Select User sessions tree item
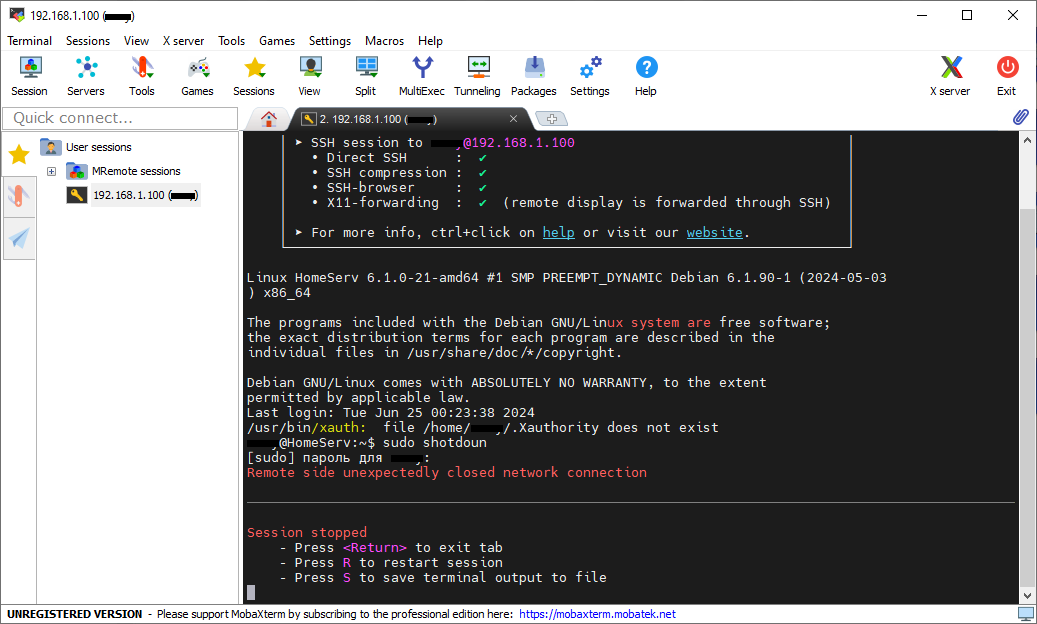Viewport: 1037px width, 624px height. coord(99,147)
